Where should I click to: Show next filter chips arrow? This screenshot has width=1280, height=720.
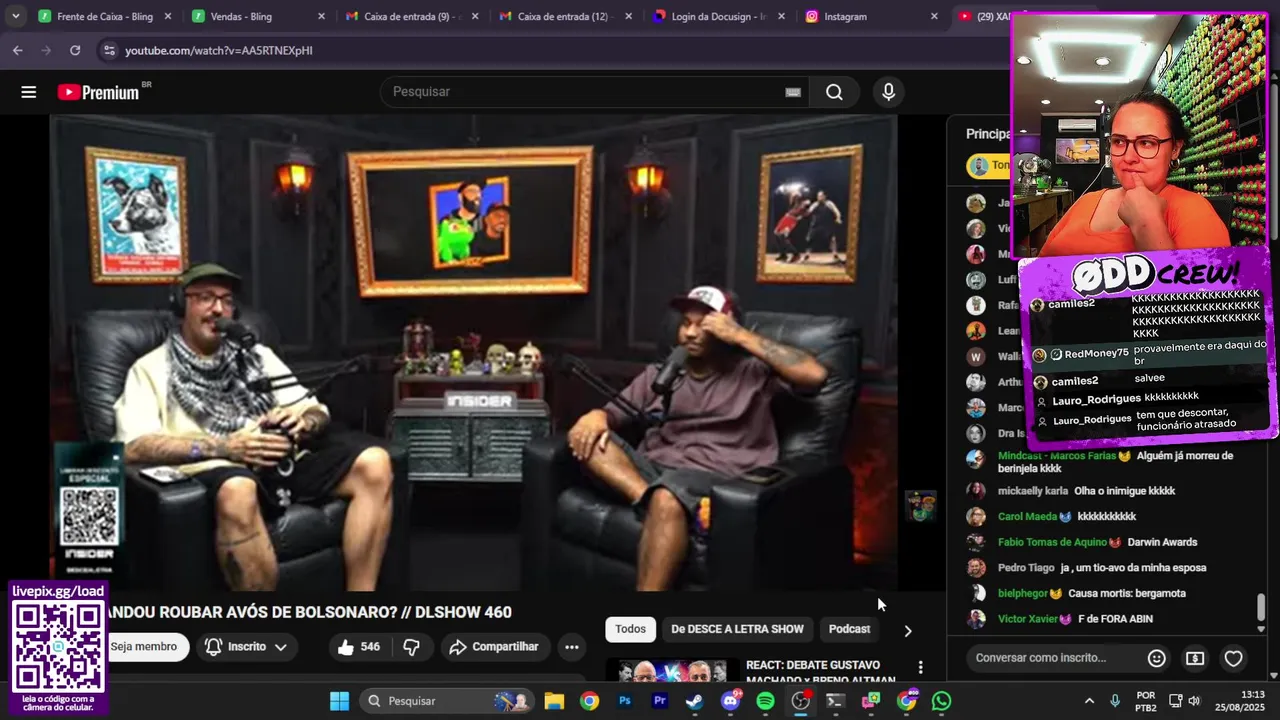click(907, 630)
